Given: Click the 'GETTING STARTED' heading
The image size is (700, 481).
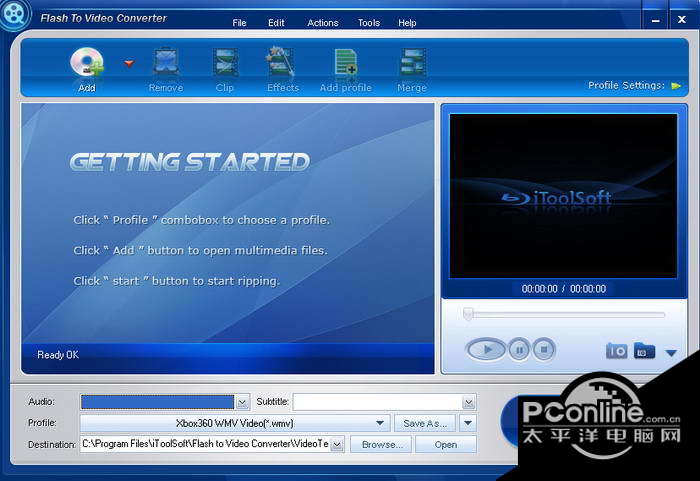Looking at the screenshot, I should pos(190,162).
